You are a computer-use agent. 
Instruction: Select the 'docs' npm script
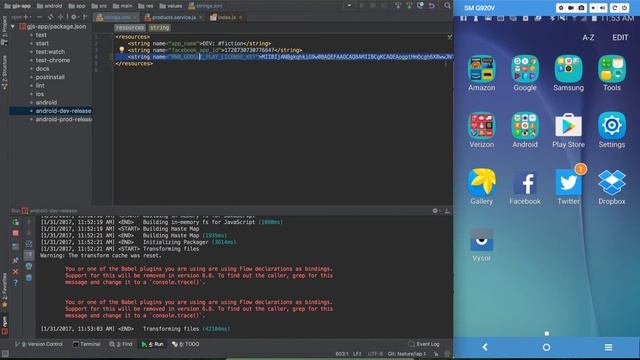click(42, 69)
